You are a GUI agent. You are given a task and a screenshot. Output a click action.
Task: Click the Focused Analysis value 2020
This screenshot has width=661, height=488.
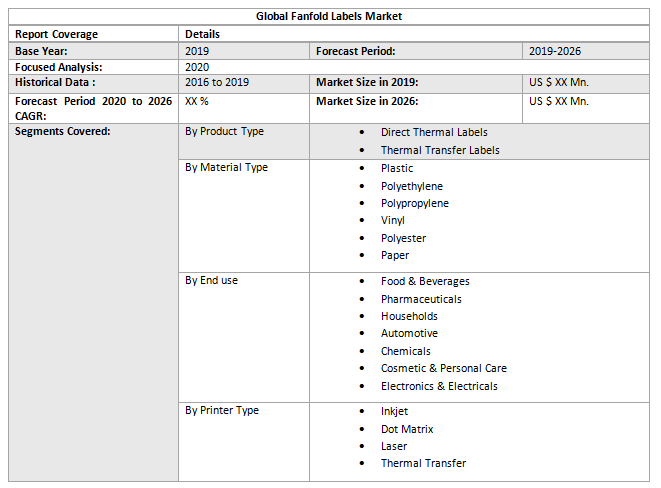197,67
